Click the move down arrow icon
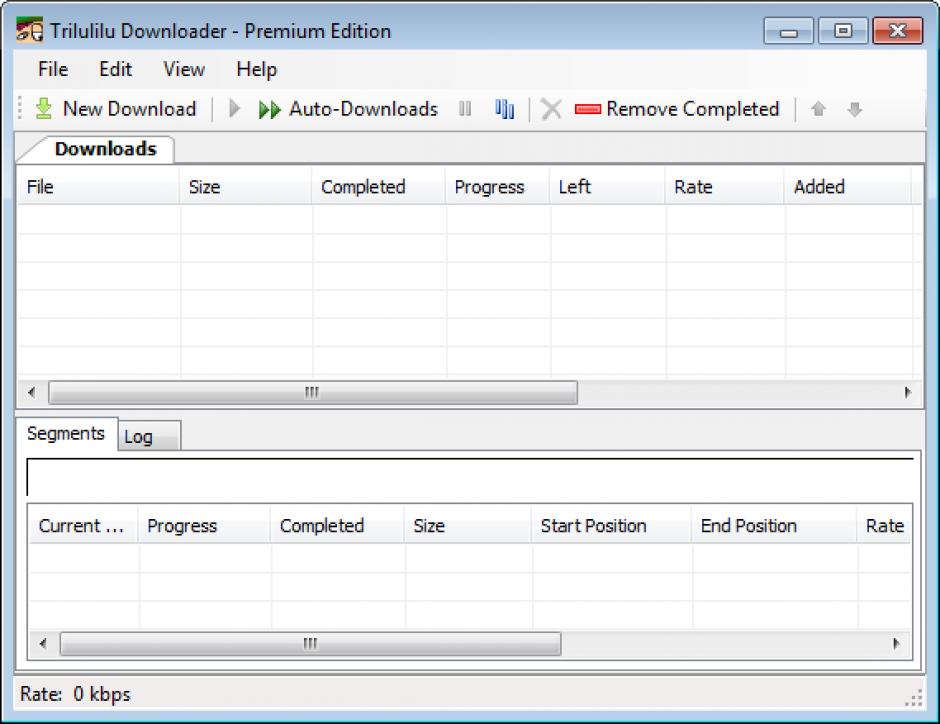940x724 pixels. 855,109
